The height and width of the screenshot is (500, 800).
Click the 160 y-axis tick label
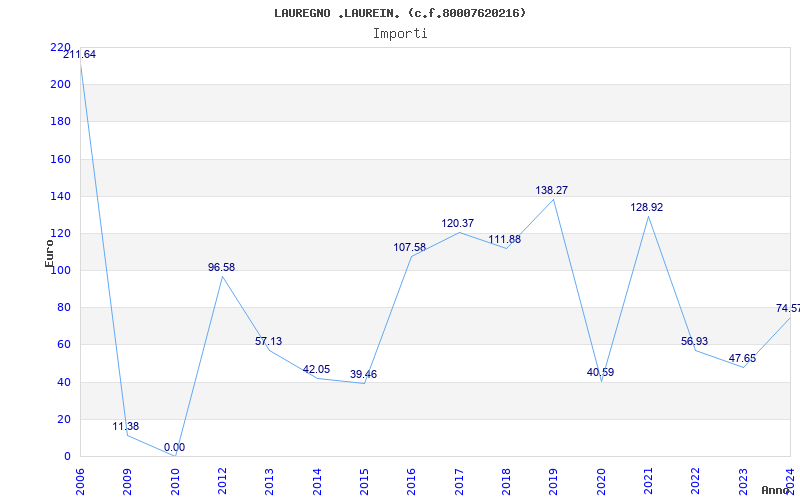(x=60, y=159)
